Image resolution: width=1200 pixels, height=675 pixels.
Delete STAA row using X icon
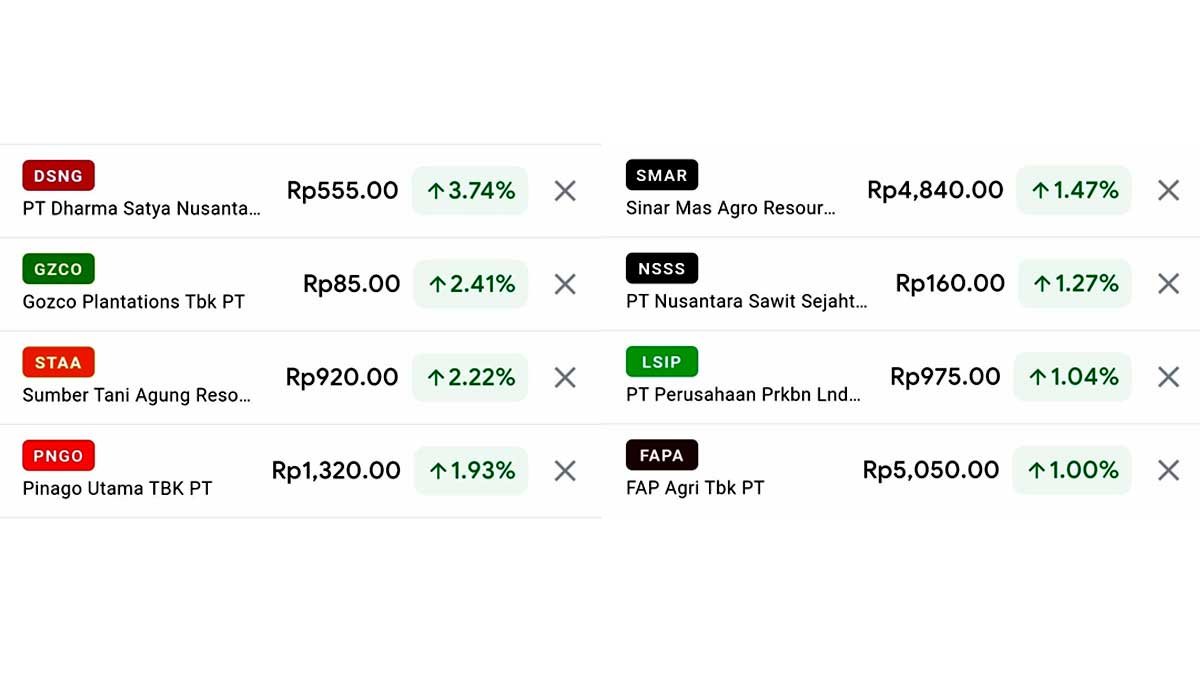(x=565, y=377)
